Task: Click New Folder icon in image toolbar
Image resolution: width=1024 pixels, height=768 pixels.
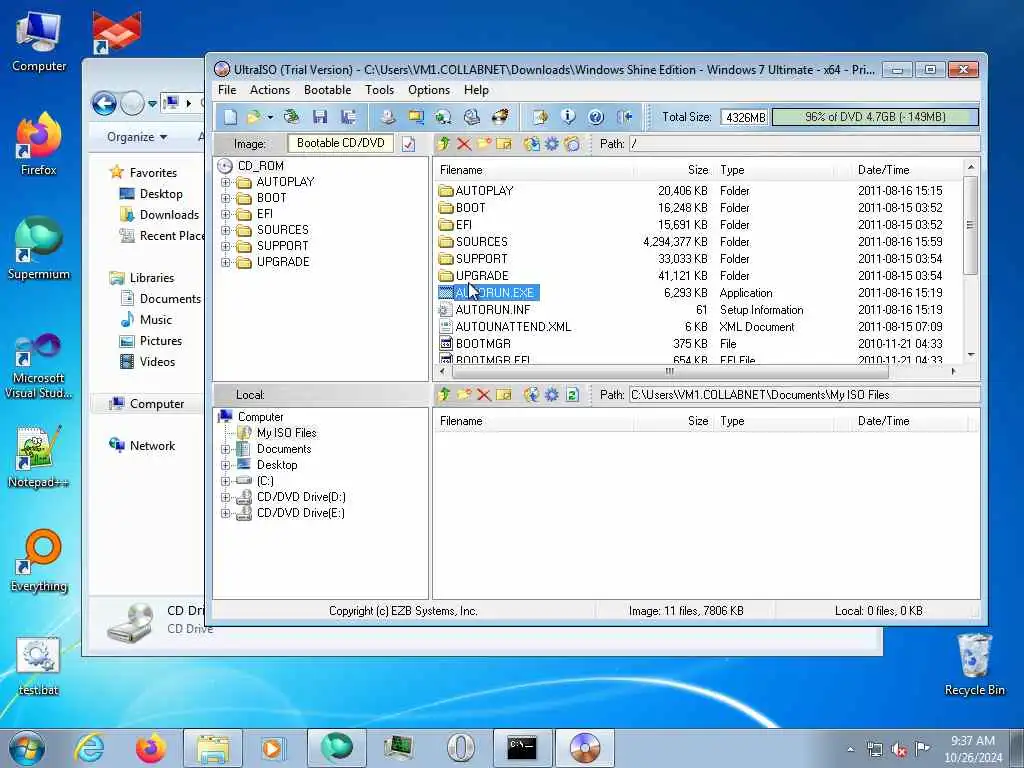Action: click(484, 144)
